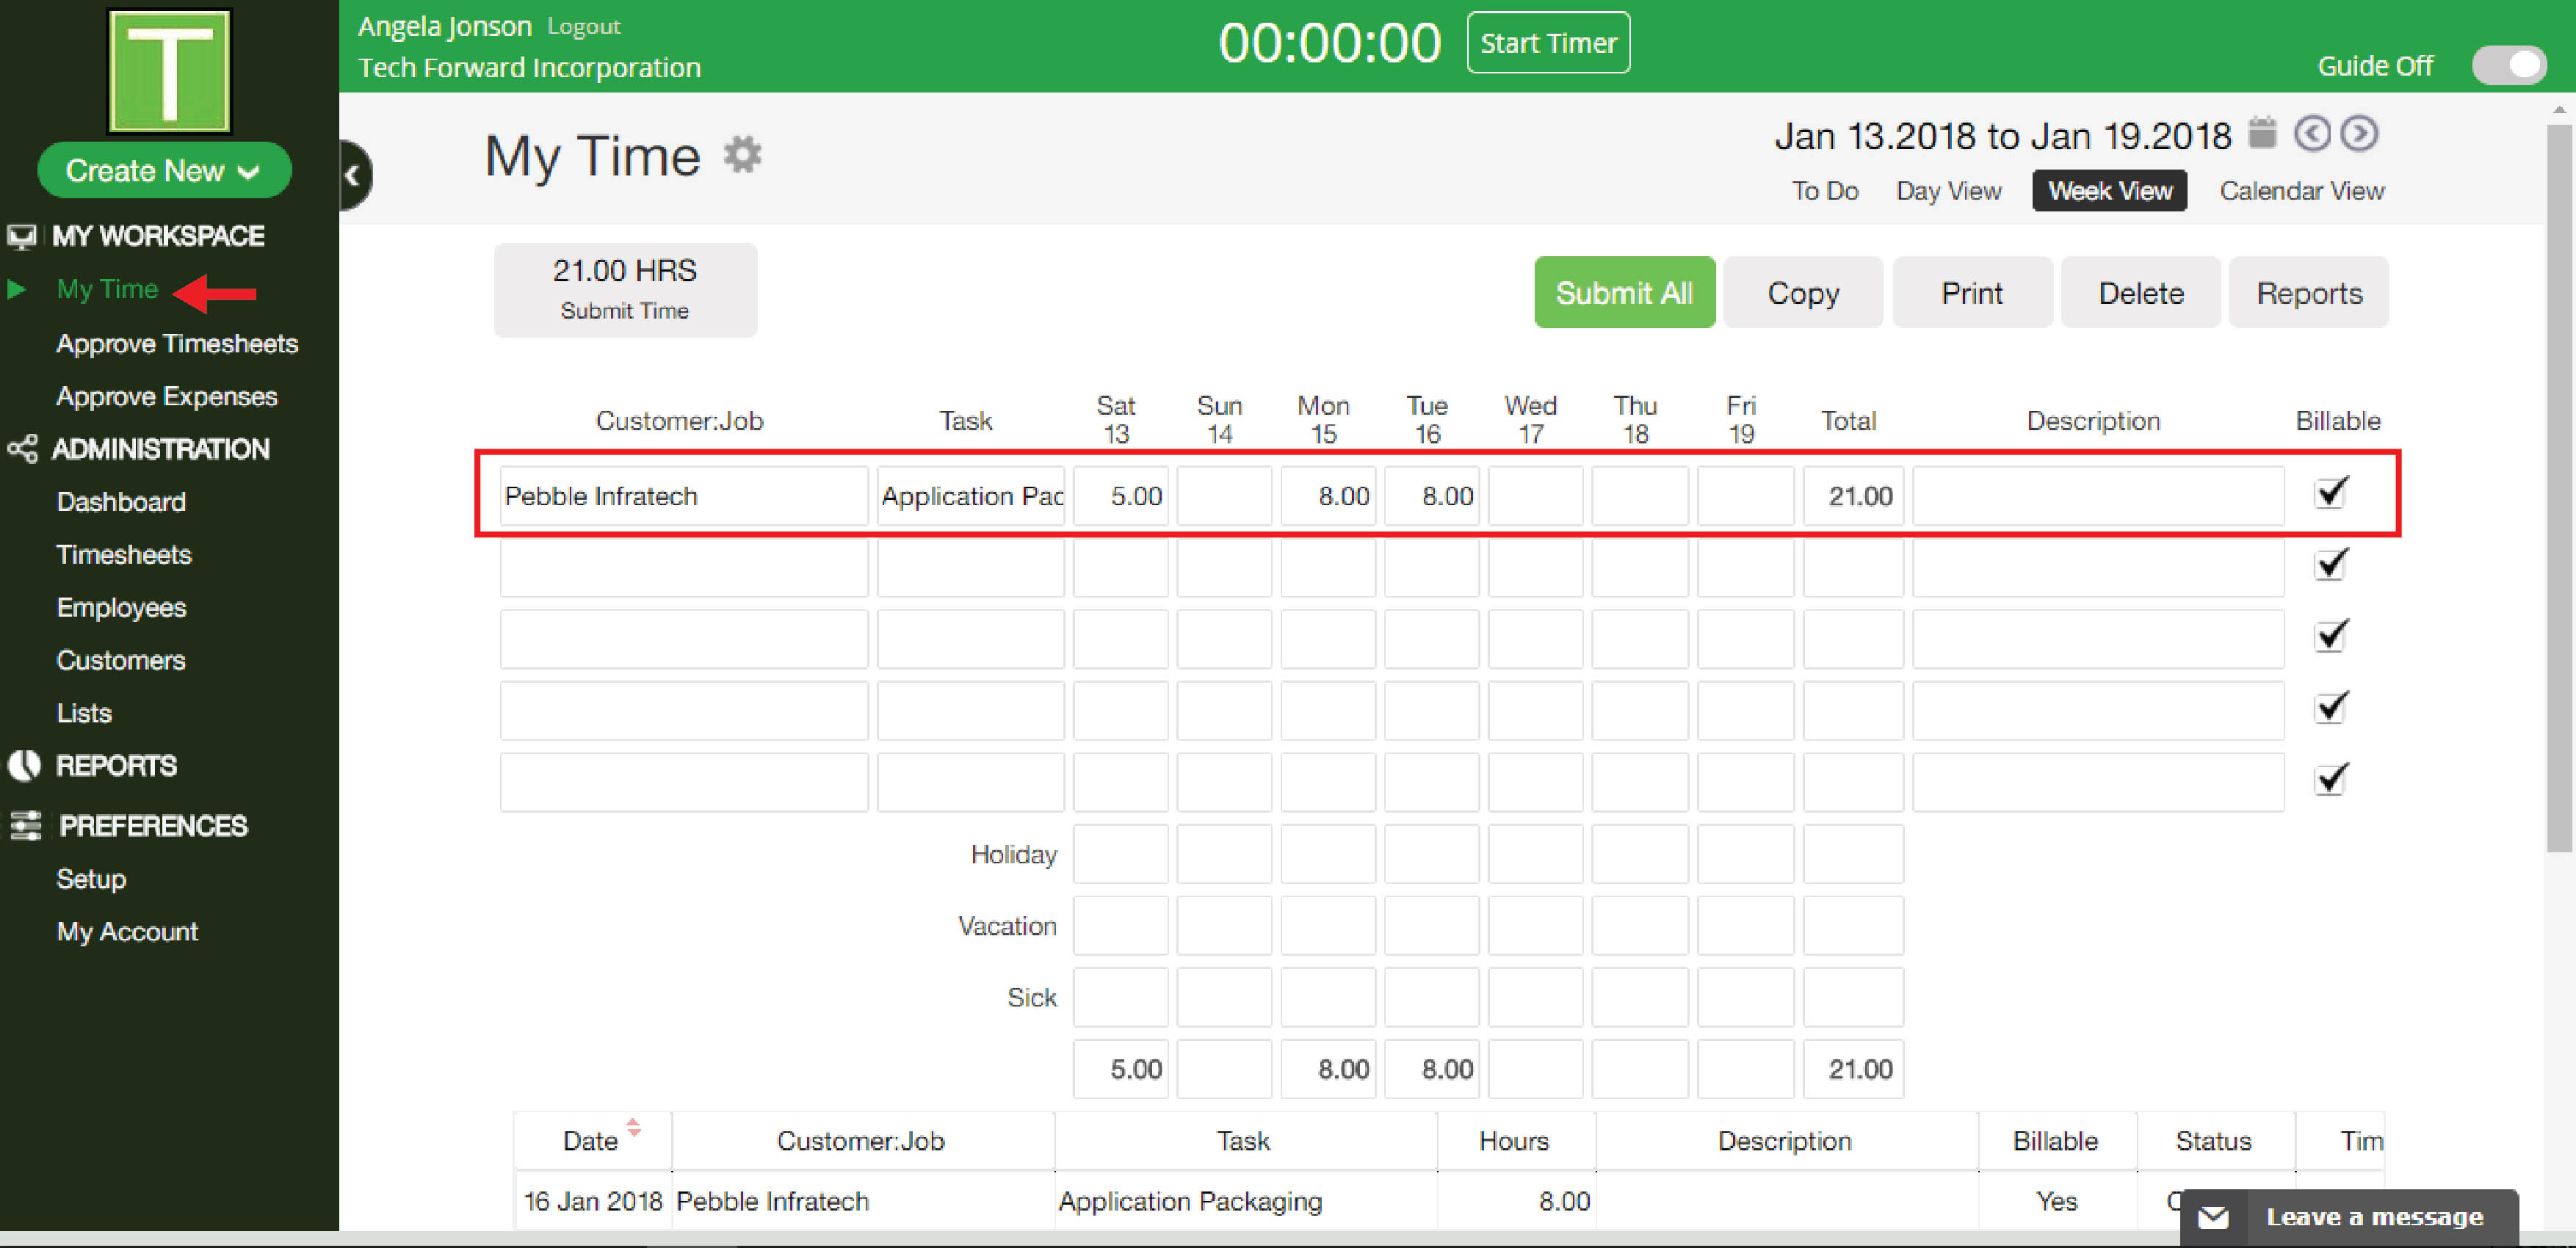Image resolution: width=2576 pixels, height=1248 pixels.
Task: Switch to Day View tab
Action: tap(1948, 191)
